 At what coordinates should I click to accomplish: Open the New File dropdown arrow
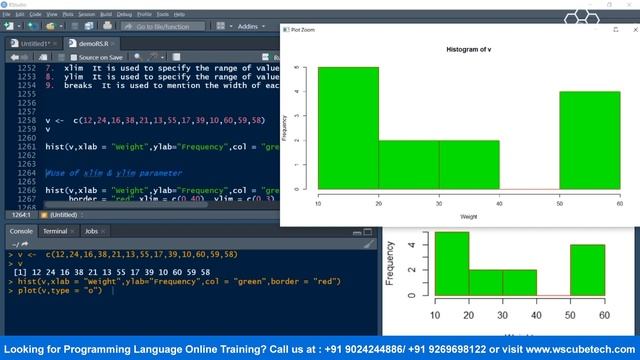[19, 27]
